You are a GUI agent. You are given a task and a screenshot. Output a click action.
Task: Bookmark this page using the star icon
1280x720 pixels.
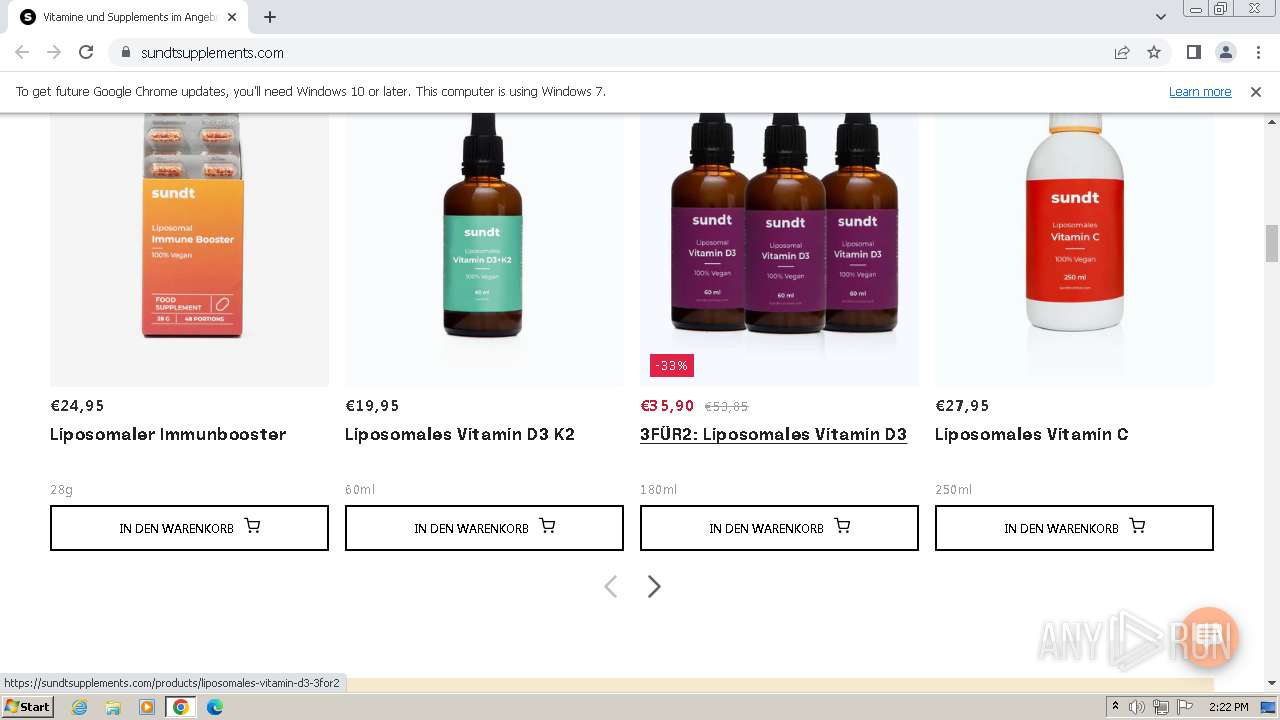point(1154,52)
